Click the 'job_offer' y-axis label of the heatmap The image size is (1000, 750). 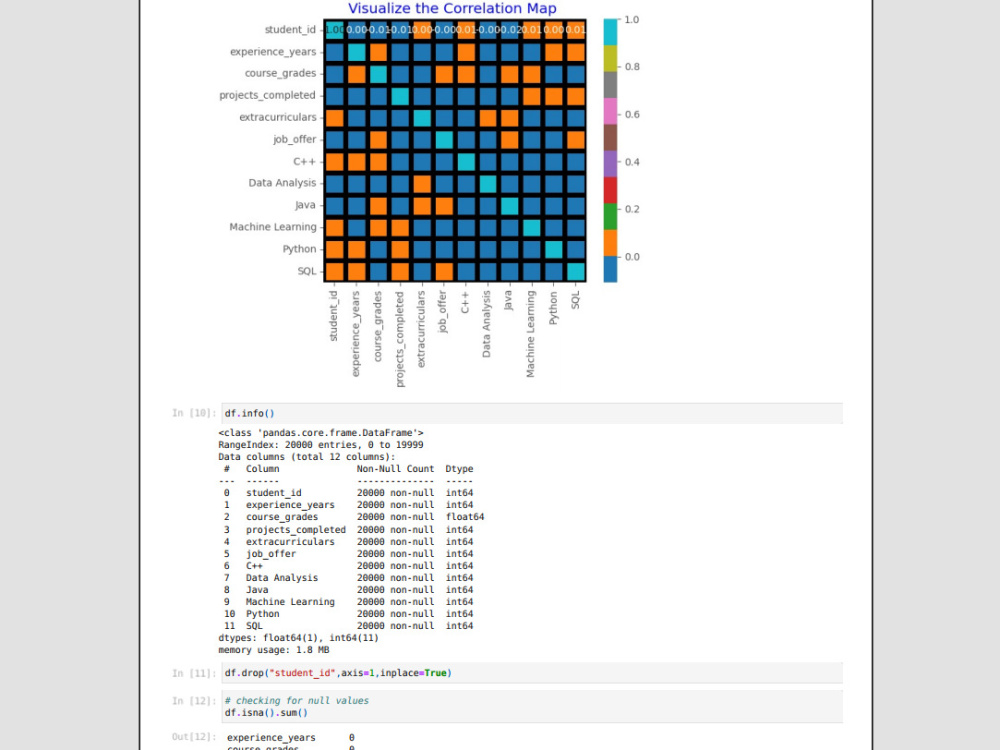coord(295,139)
